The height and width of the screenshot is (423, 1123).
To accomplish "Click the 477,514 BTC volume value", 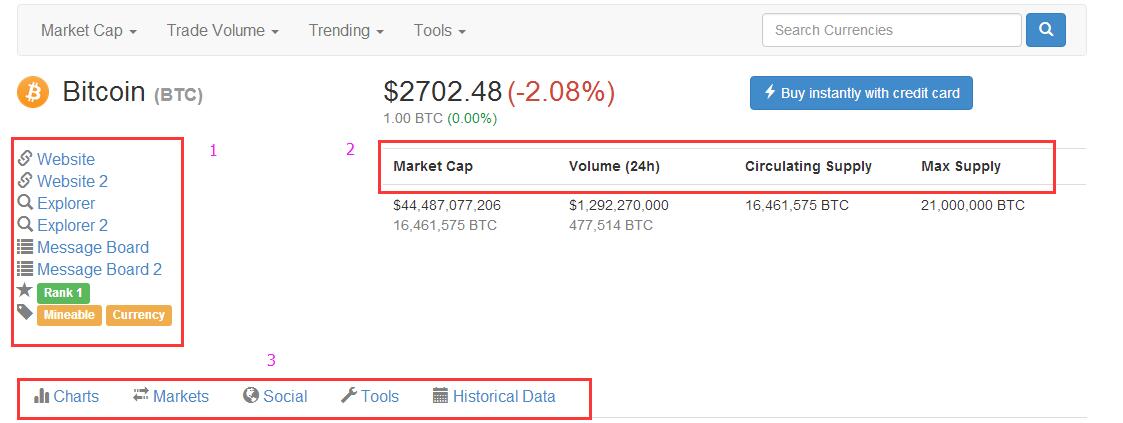I will 611,225.
